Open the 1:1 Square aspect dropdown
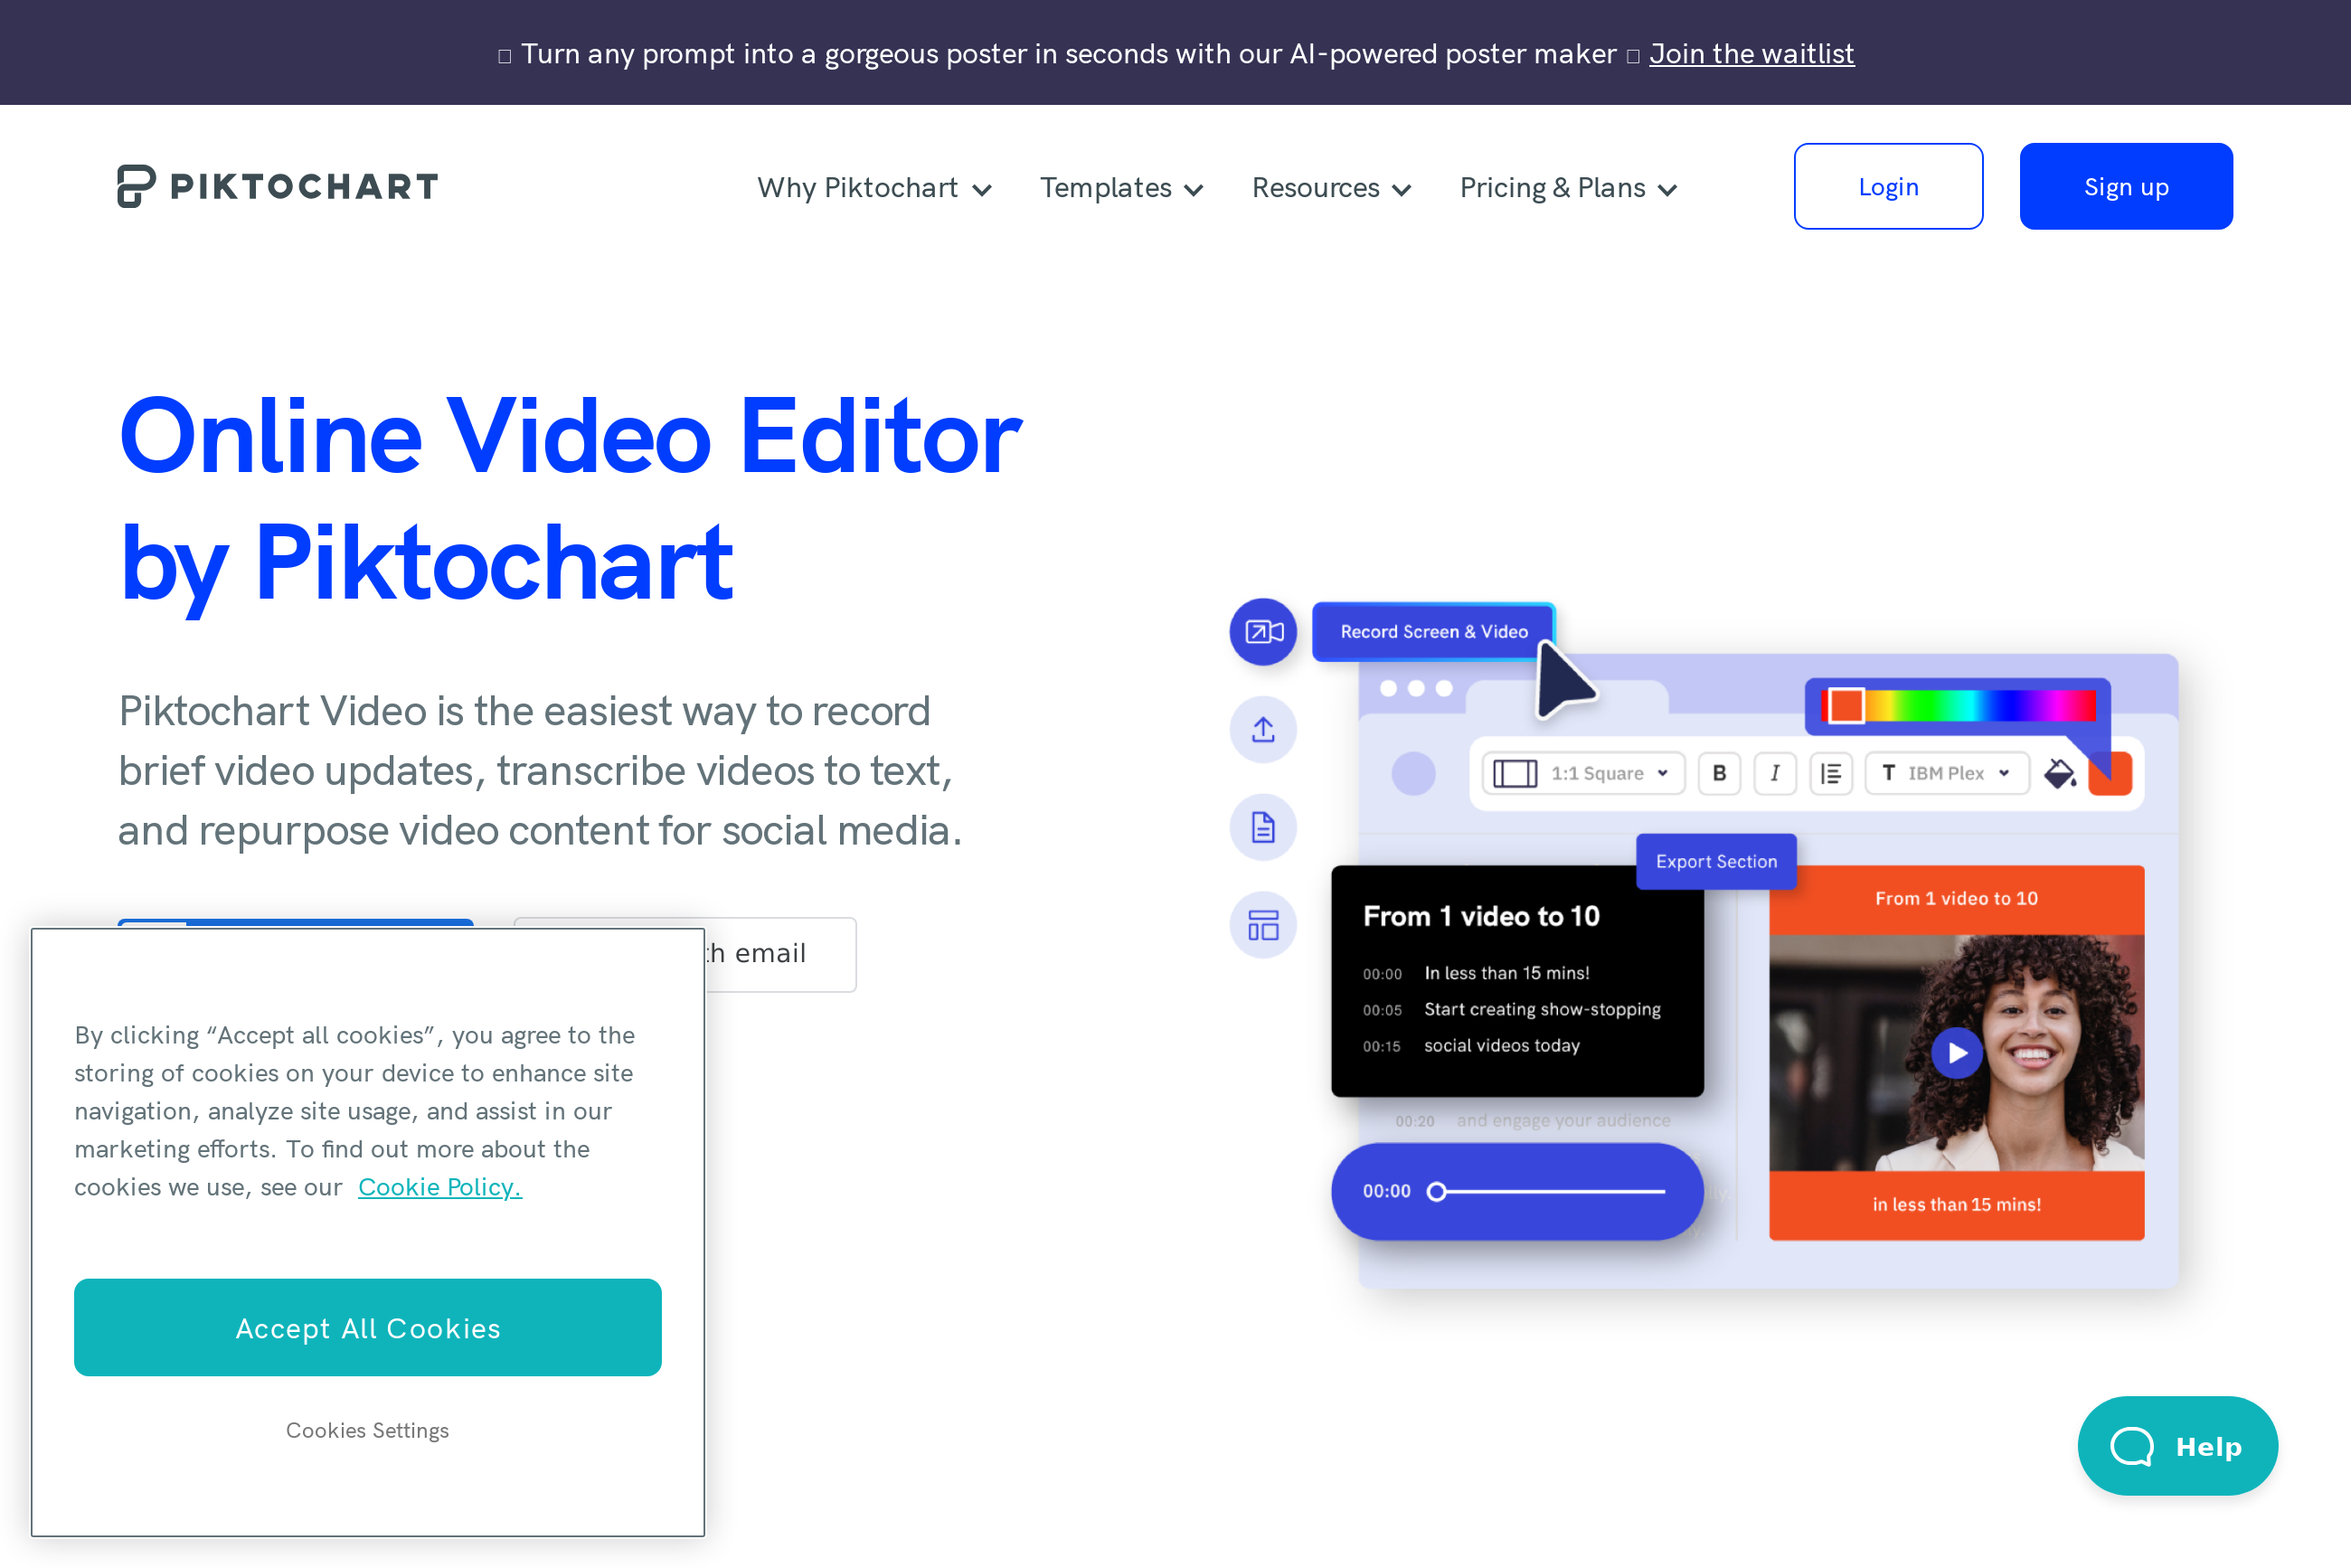Image resolution: width=2351 pixels, height=1568 pixels. [x=1583, y=773]
